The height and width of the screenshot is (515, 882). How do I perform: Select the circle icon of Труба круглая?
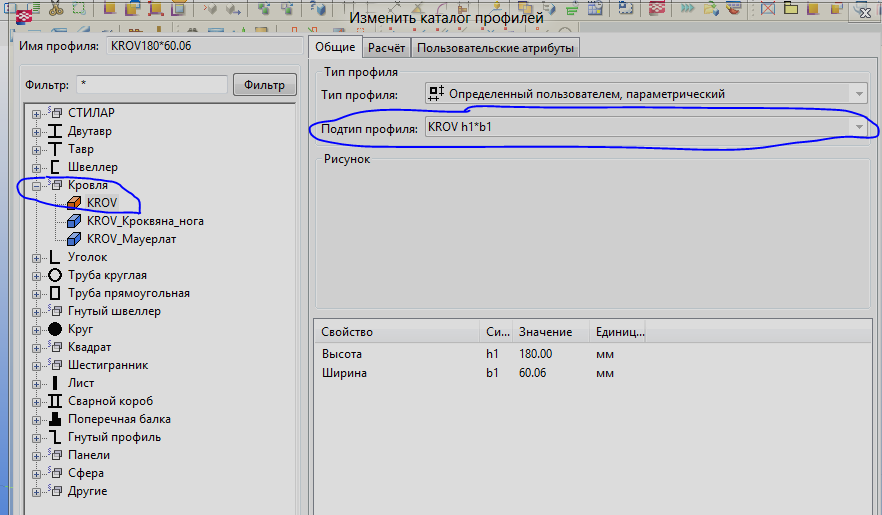point(55,275)
